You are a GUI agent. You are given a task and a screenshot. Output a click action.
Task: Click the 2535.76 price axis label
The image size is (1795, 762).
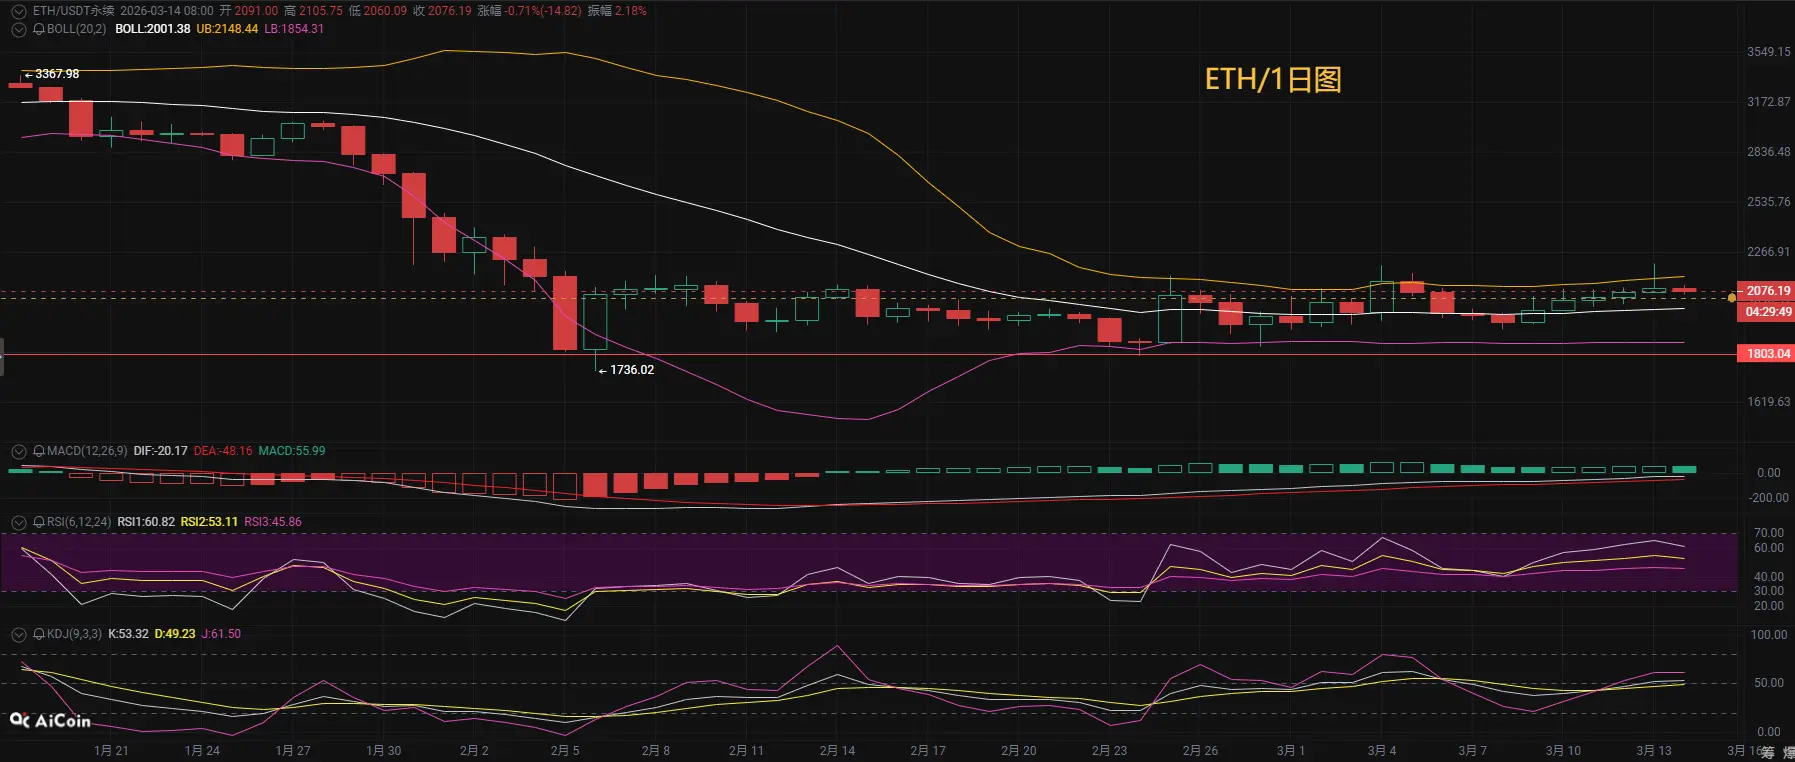[1769, 202]
